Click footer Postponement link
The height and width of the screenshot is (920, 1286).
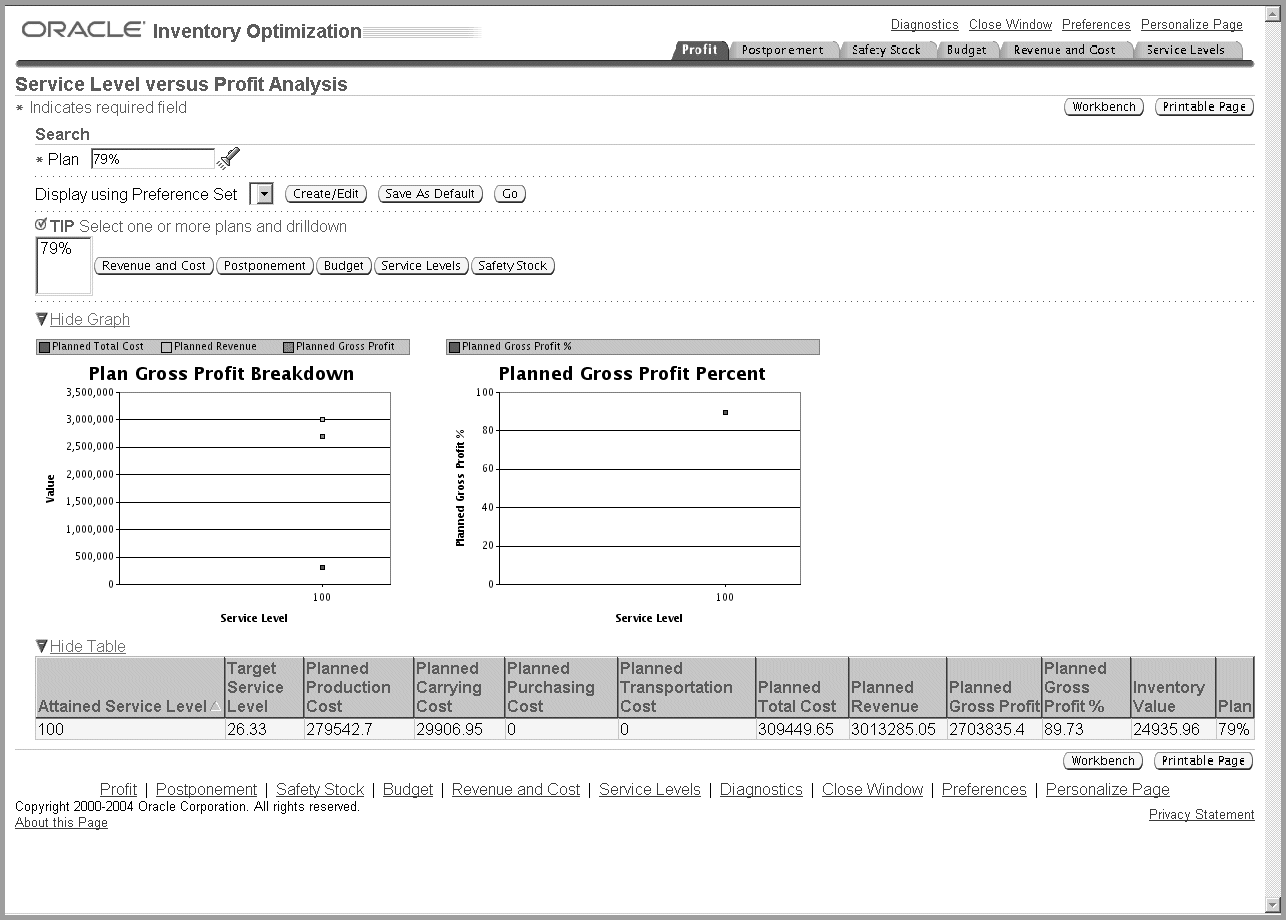click(x=207, y=789)
